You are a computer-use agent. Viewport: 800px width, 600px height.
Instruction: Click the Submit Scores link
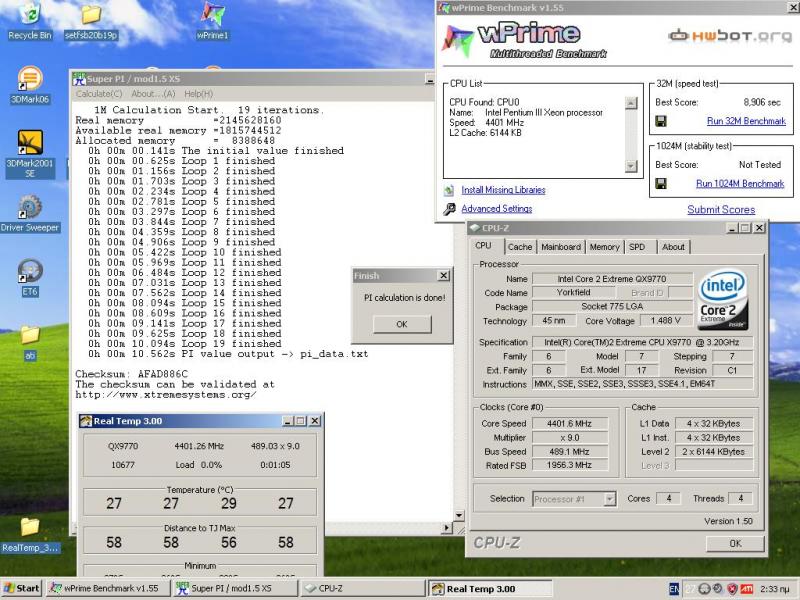(x=721, y=210)
